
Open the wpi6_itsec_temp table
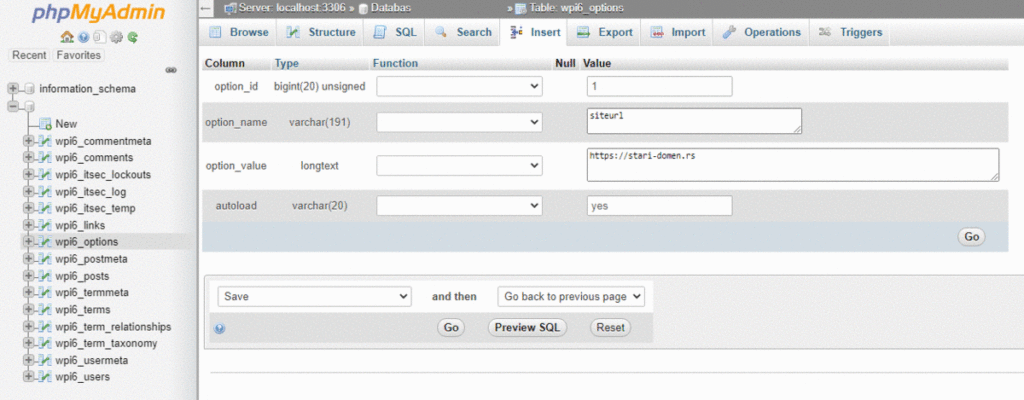(x=95, y=208)
